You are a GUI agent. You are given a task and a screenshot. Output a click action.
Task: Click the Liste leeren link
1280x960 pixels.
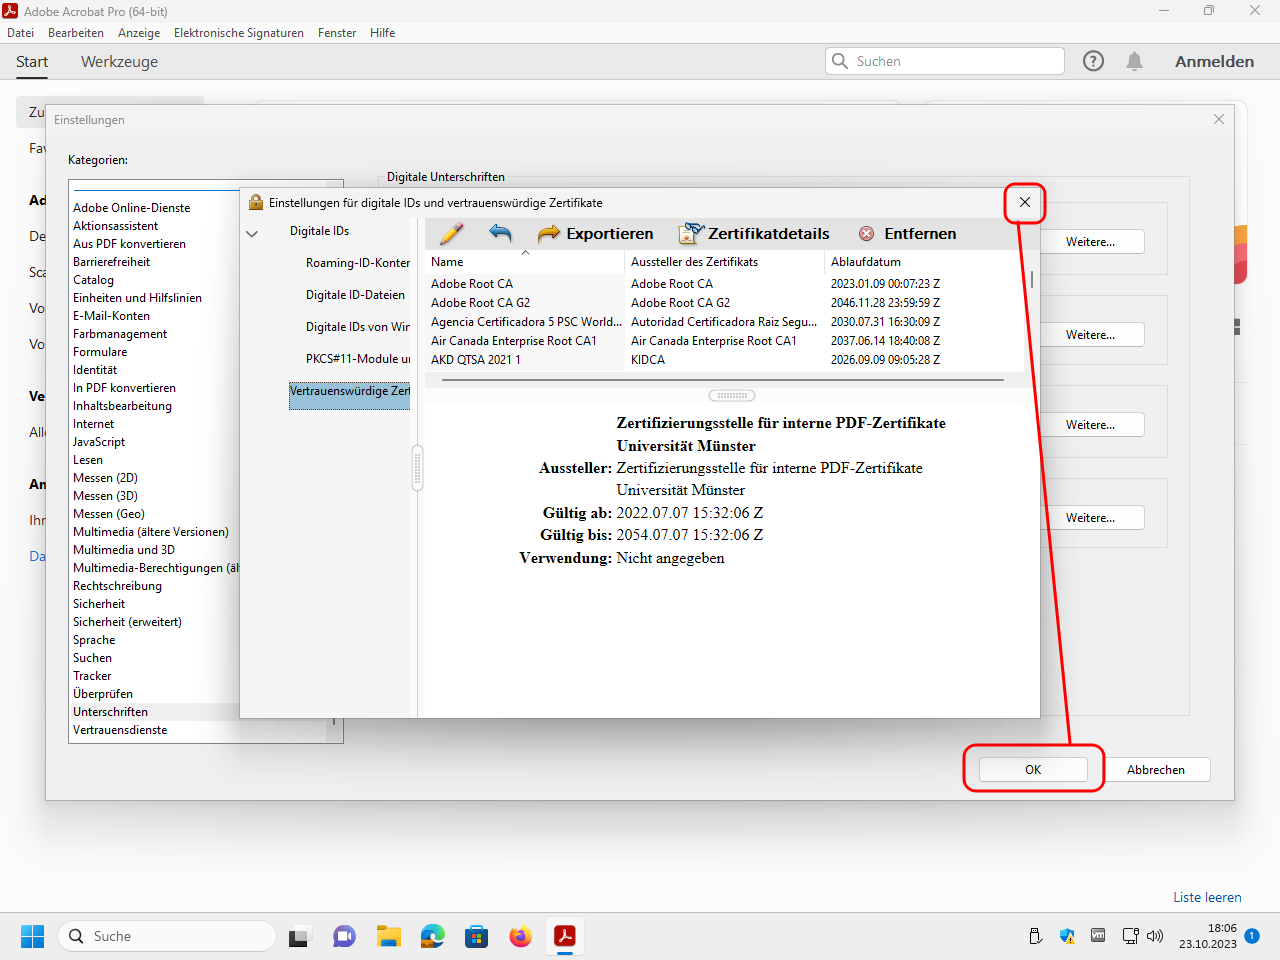(1207, 897)
